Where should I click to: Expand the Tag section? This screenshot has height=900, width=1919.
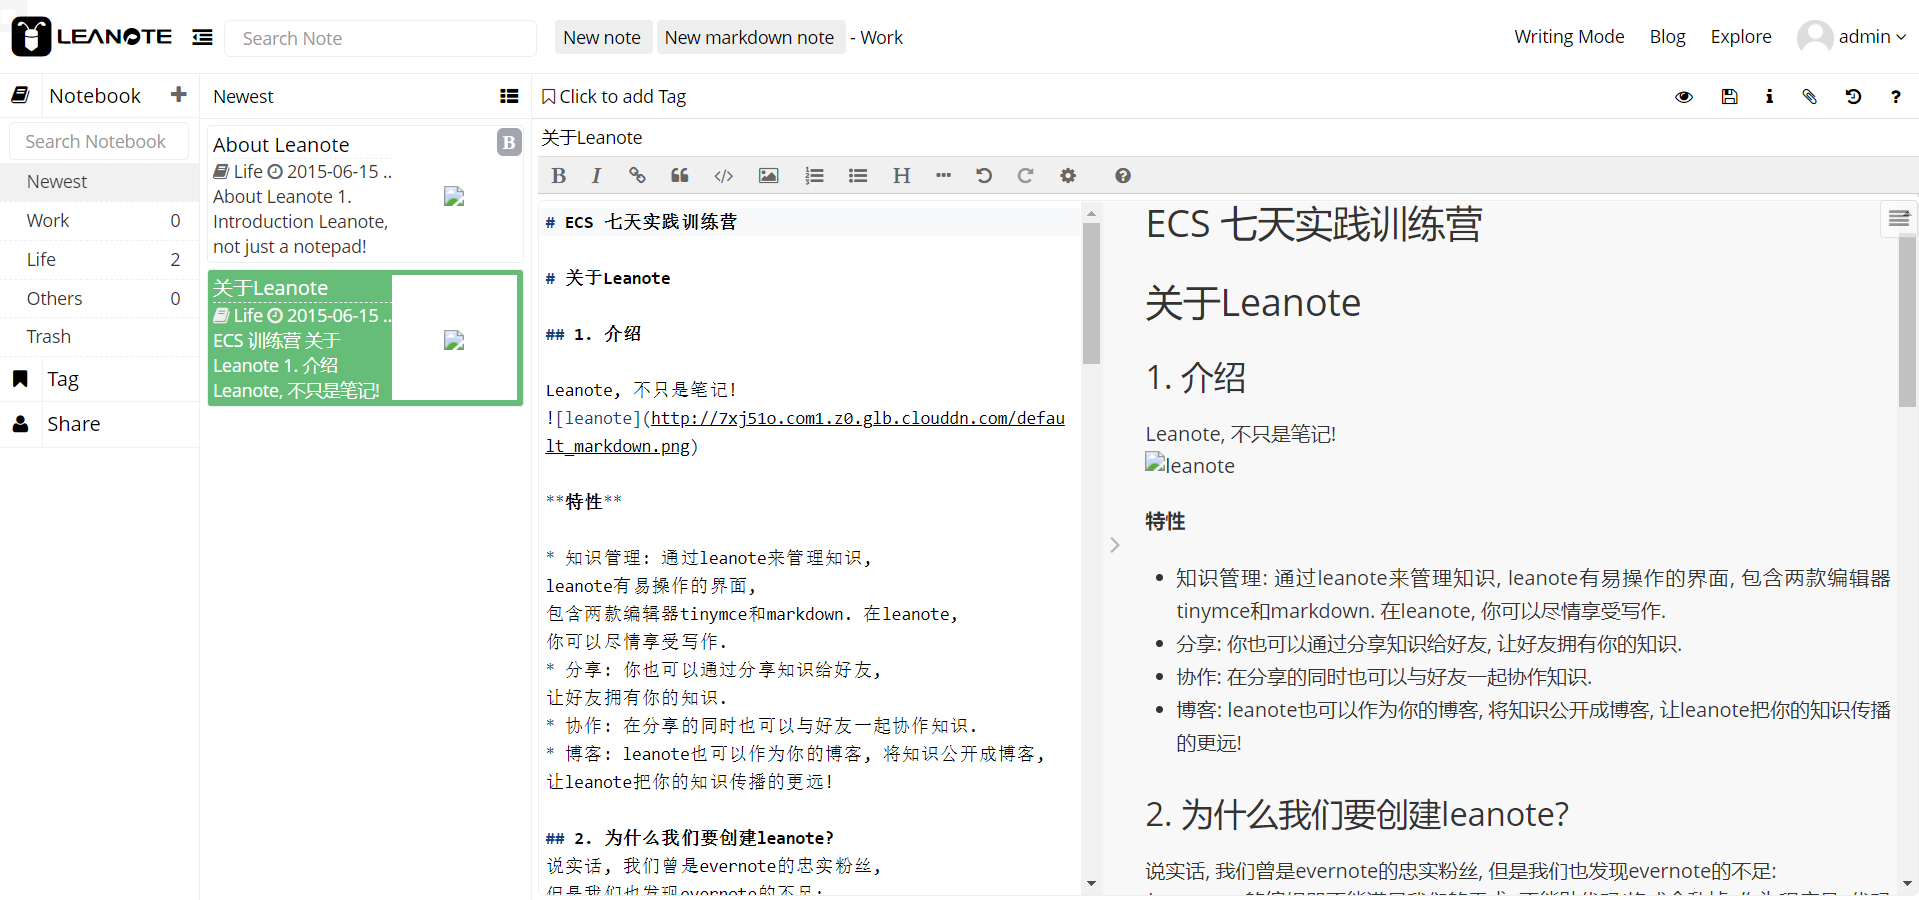pyautogui.click(x=99, y=379)
